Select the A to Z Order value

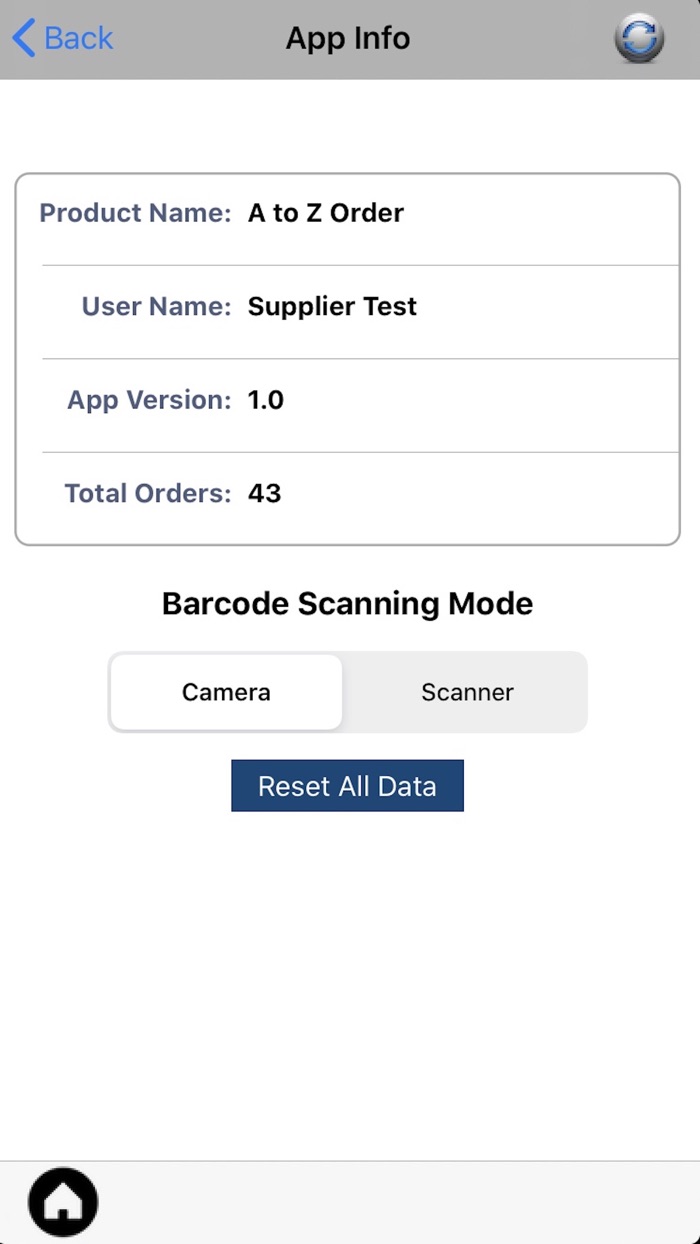326,213
